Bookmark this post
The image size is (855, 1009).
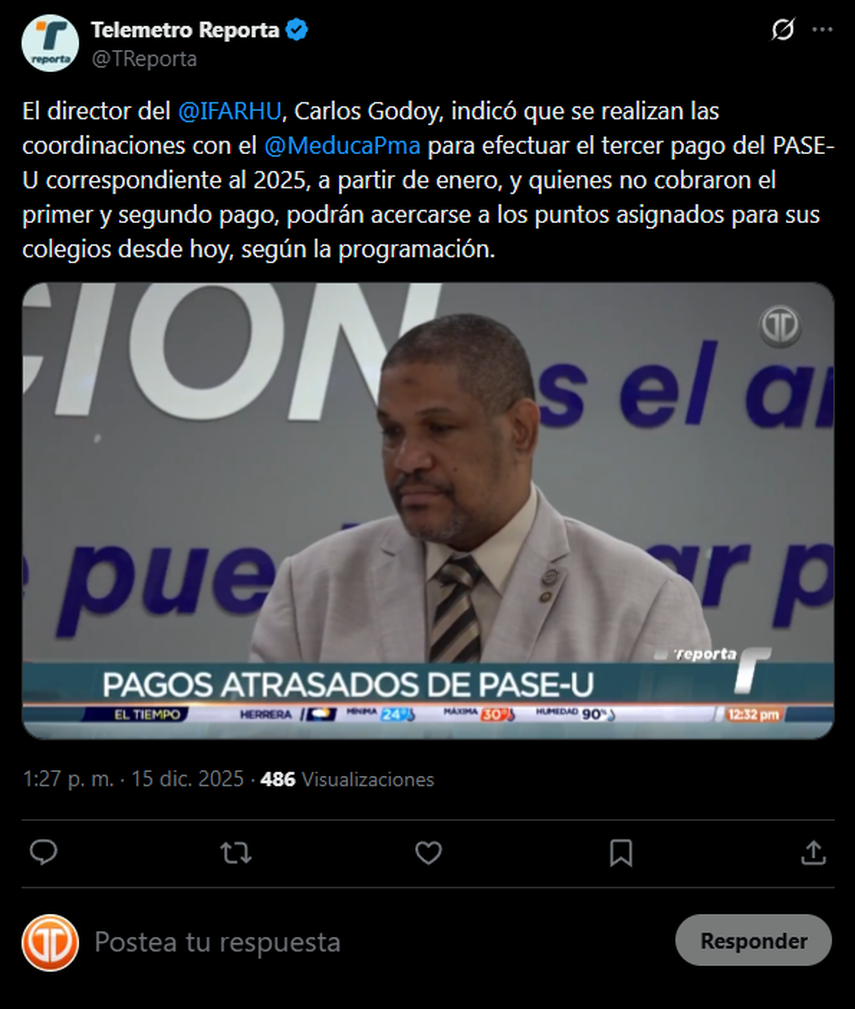[x=621, y=853]
